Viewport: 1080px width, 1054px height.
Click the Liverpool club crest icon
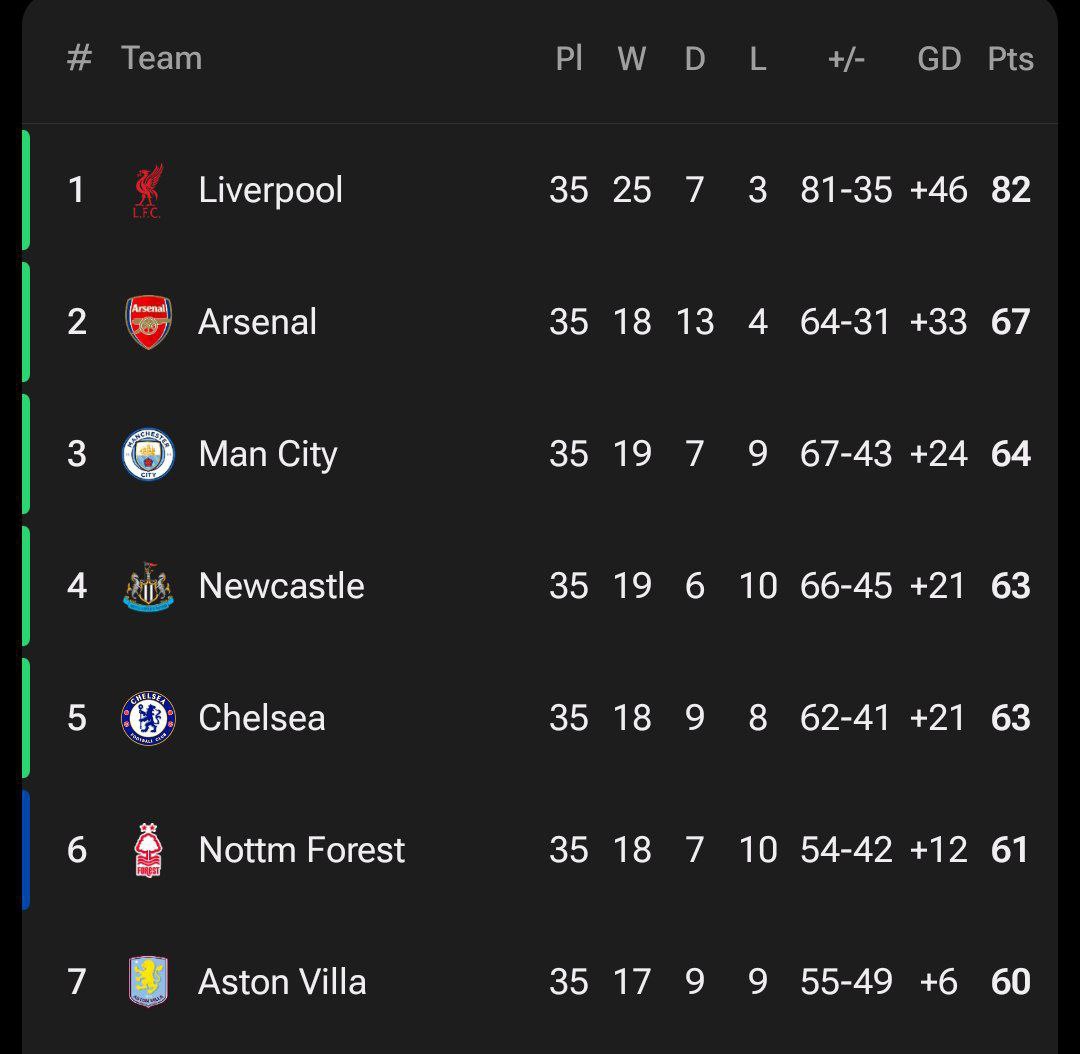point(148,190)
